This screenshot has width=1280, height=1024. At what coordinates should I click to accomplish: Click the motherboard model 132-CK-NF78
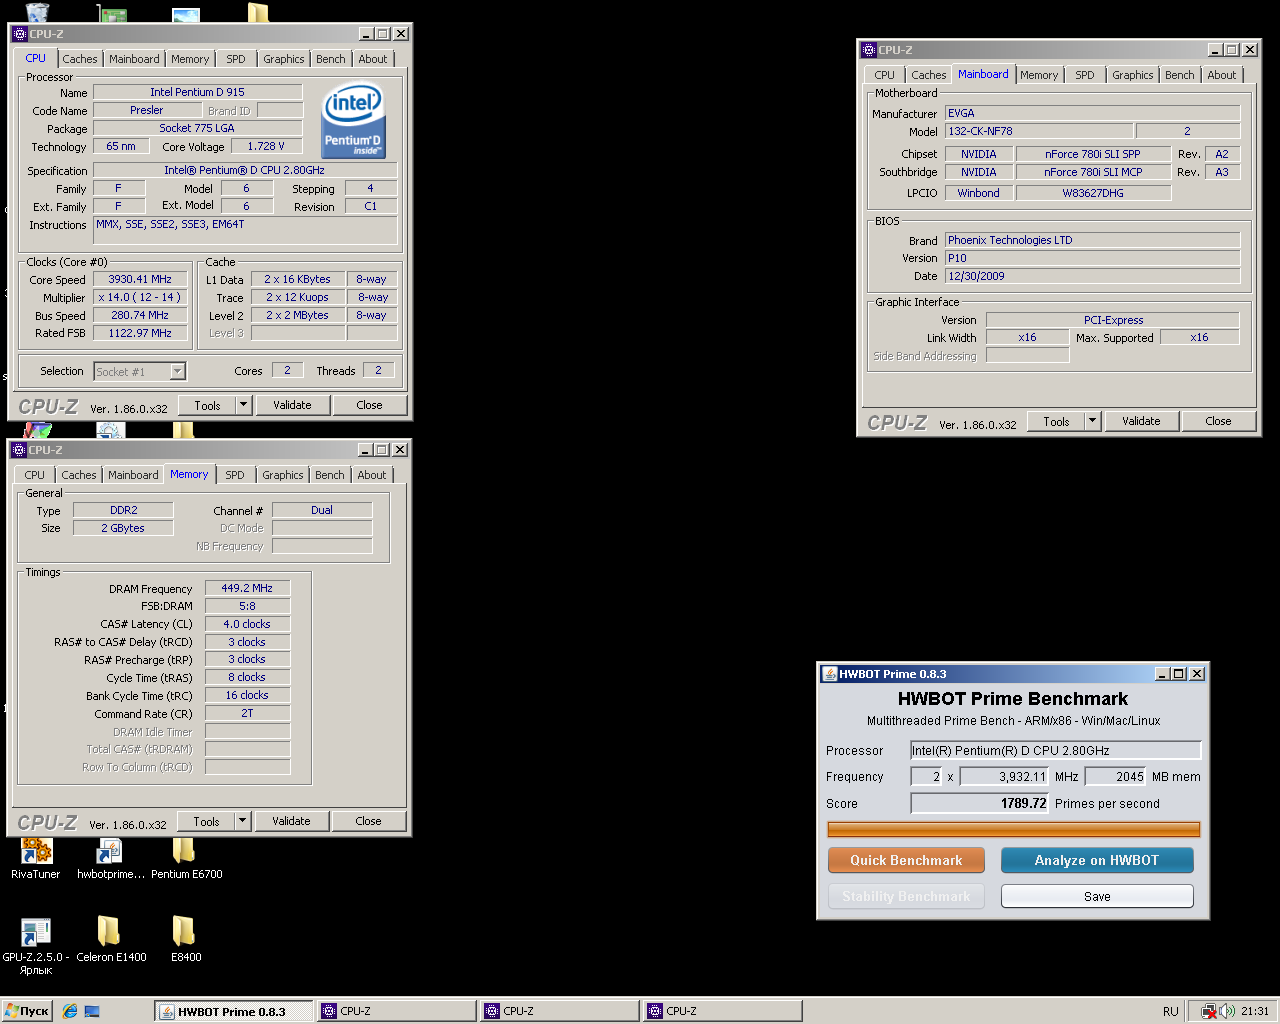pyautogui.click(x=1039, y=131)
